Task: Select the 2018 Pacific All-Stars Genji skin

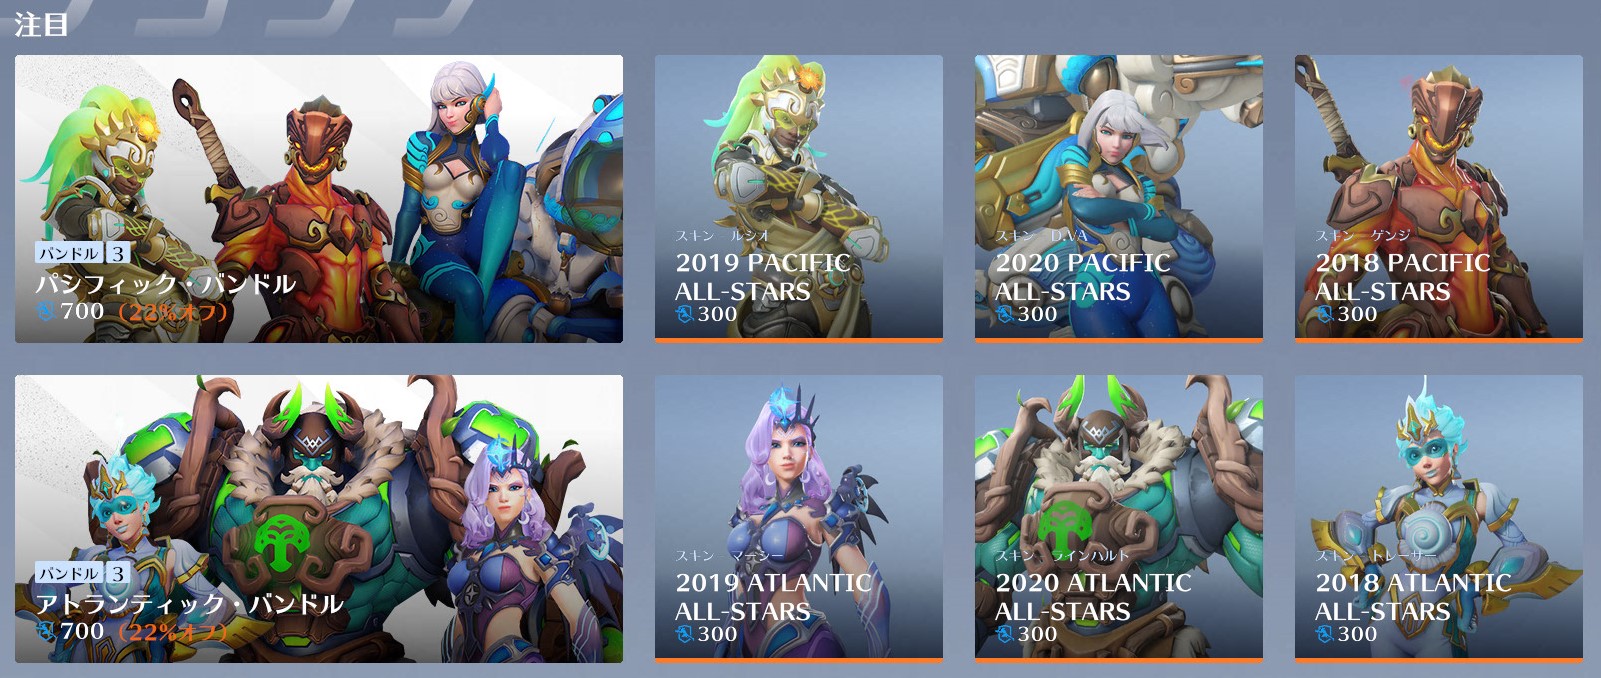Action: pyautogui.click(x=1439, y=199)
